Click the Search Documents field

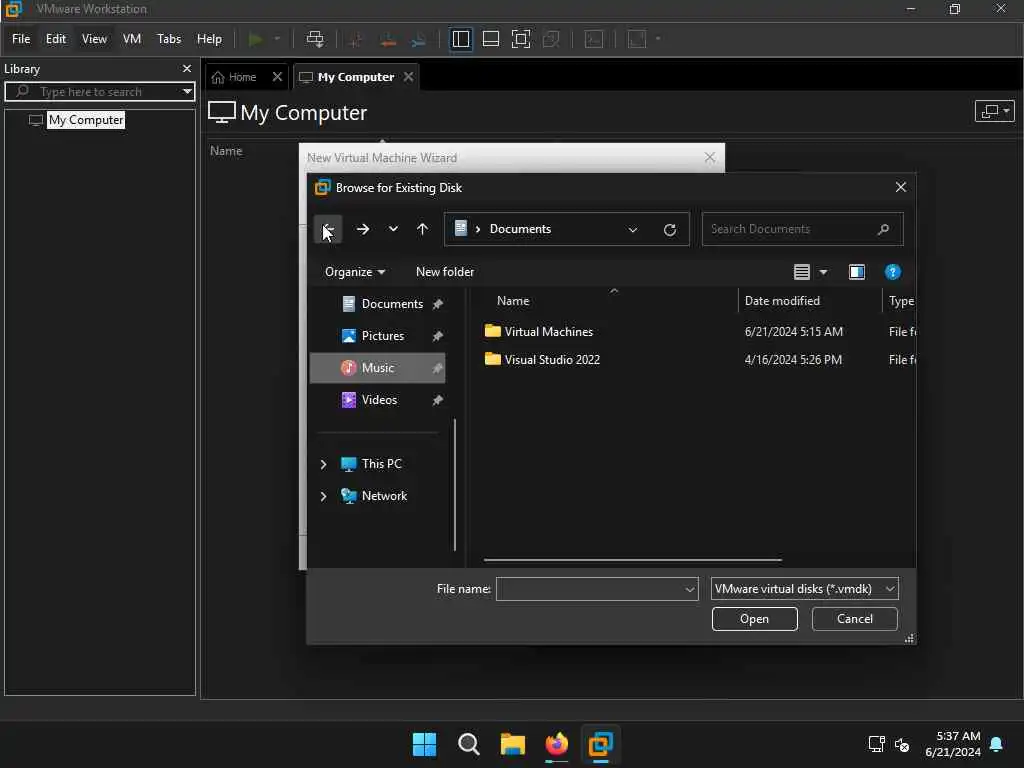pyautogui.click(x=803, y=229)
